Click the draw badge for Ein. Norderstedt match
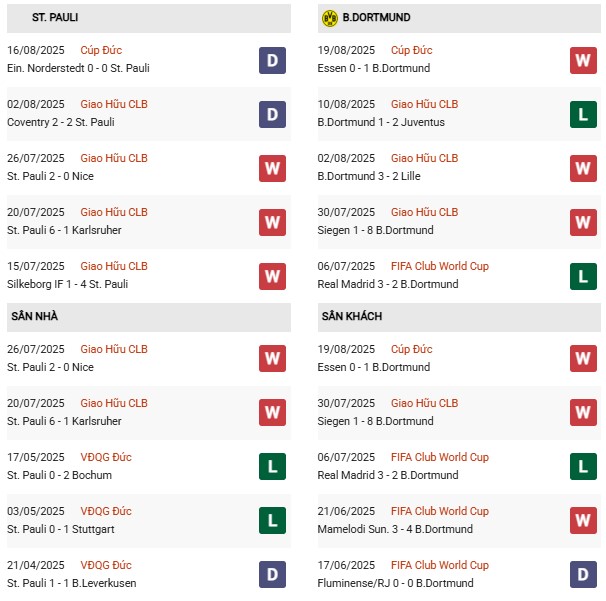606x601 pixels. click(x=272, y=60)
